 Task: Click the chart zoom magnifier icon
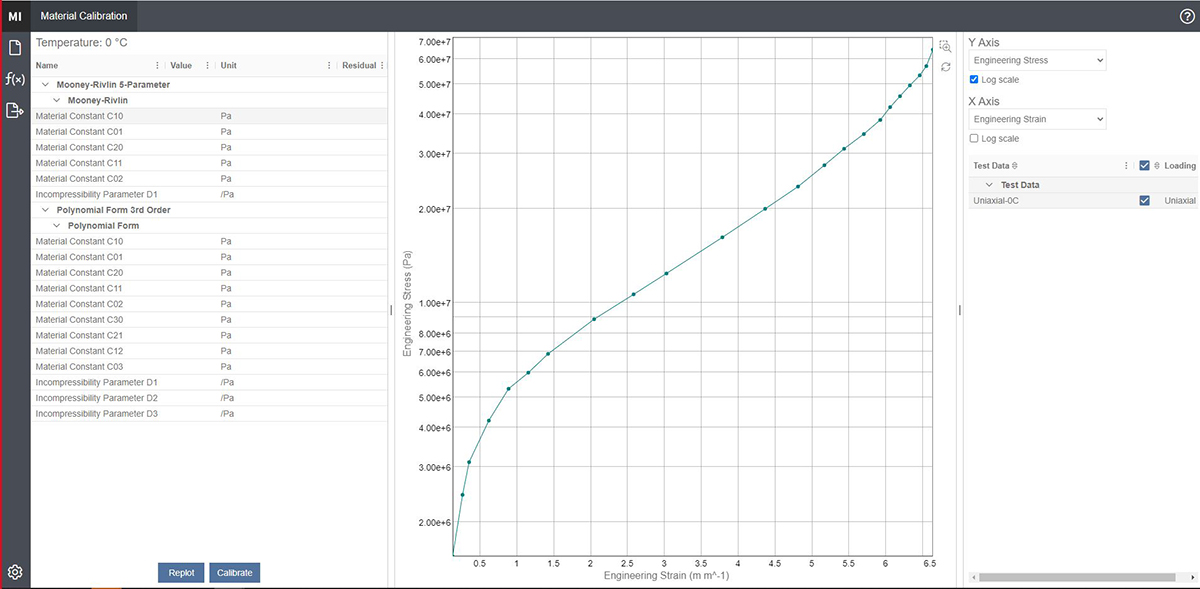tap(945, 46)
